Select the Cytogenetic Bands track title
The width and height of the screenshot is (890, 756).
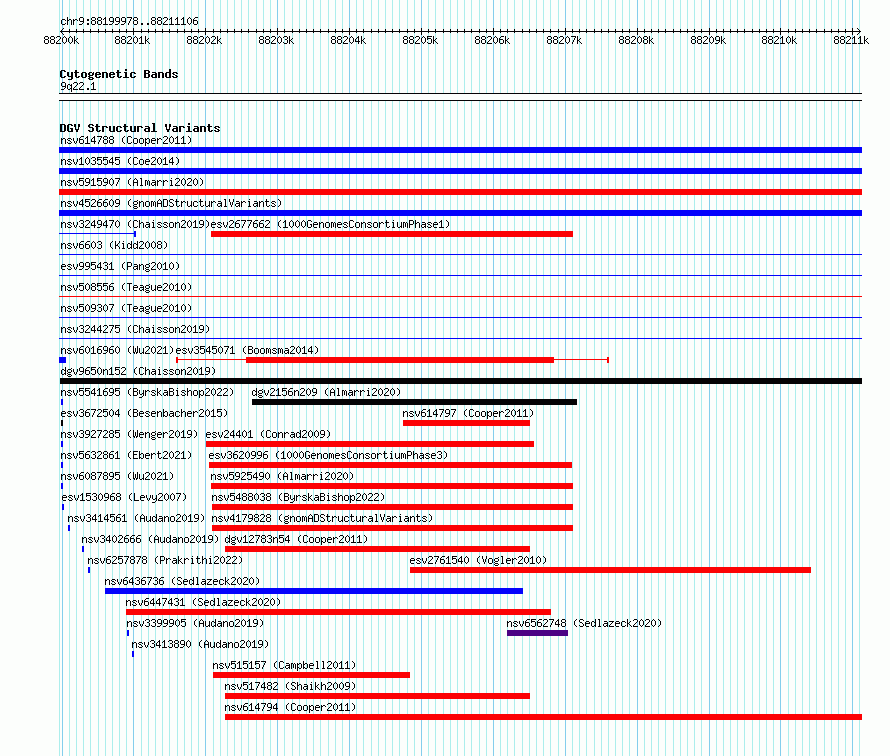[x=119, y=74]
